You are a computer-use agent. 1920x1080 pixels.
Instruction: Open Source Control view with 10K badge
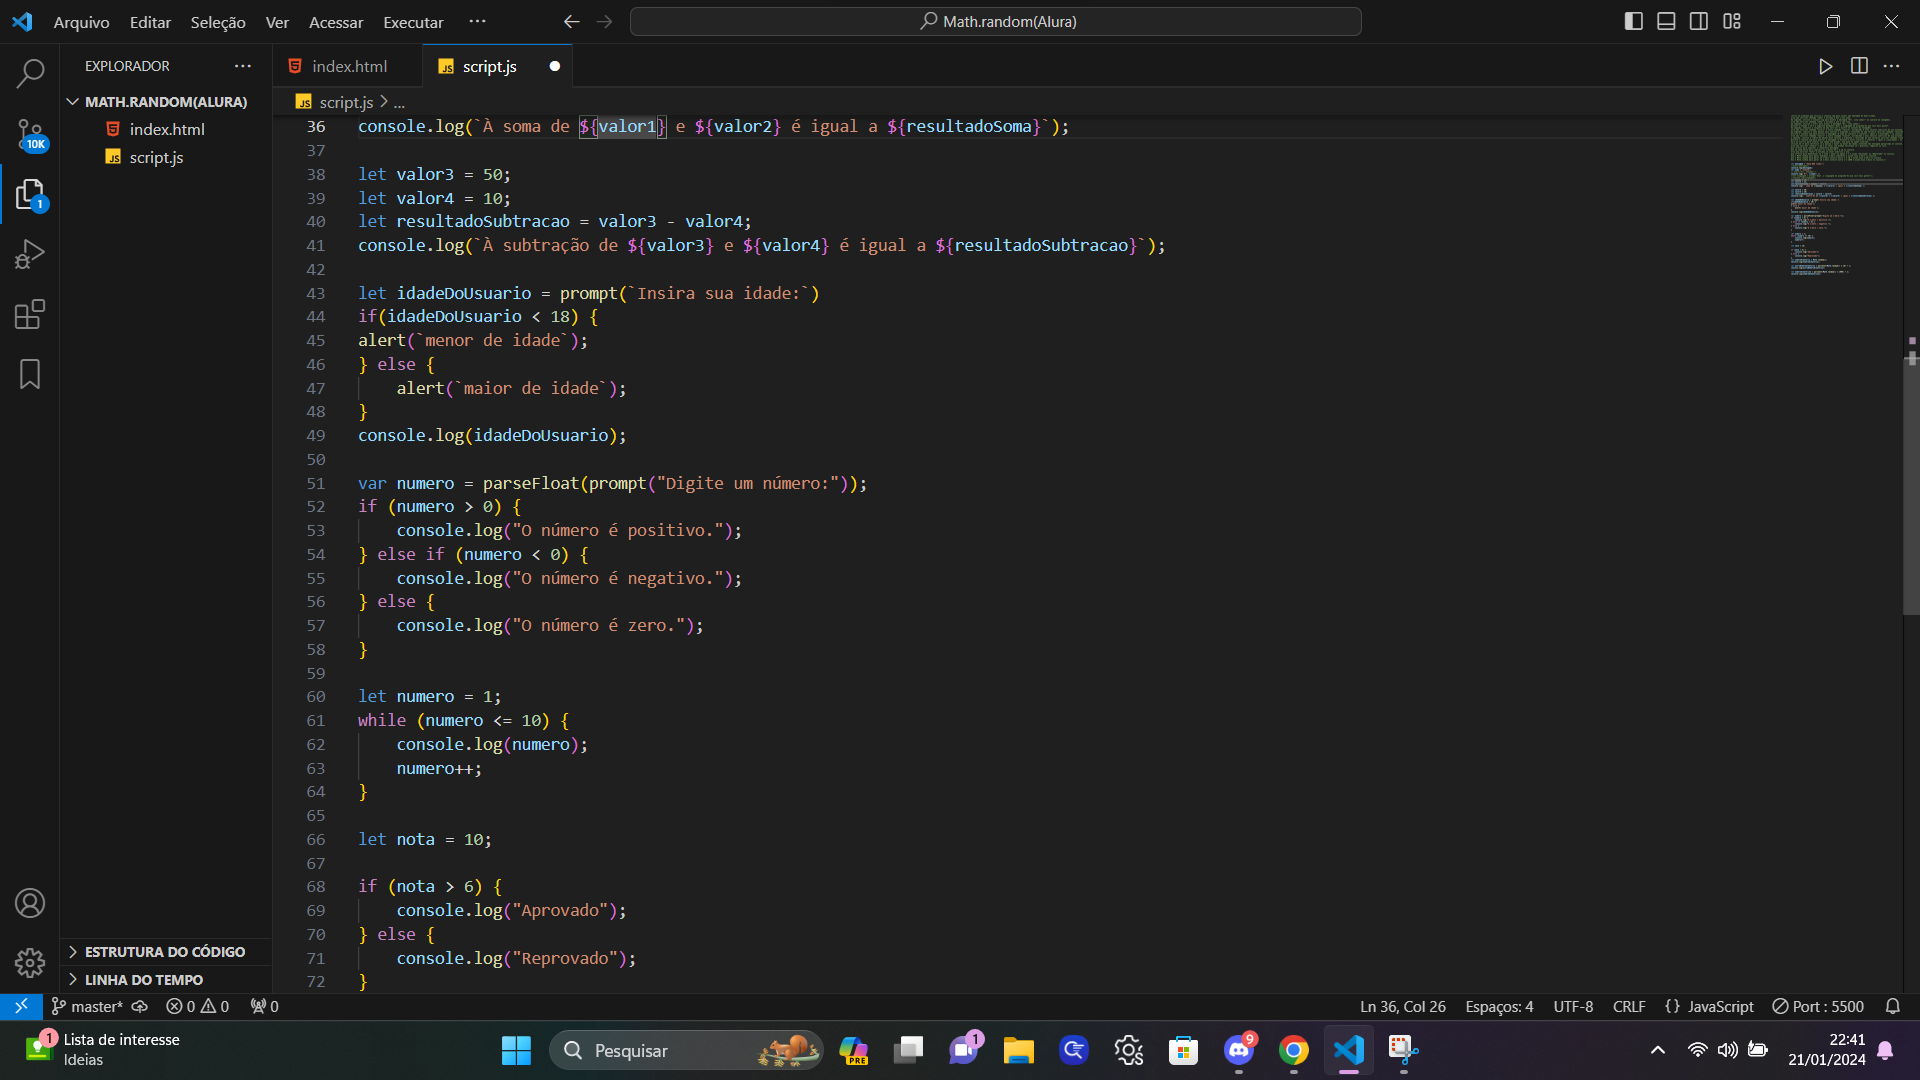tap(30, 134)
